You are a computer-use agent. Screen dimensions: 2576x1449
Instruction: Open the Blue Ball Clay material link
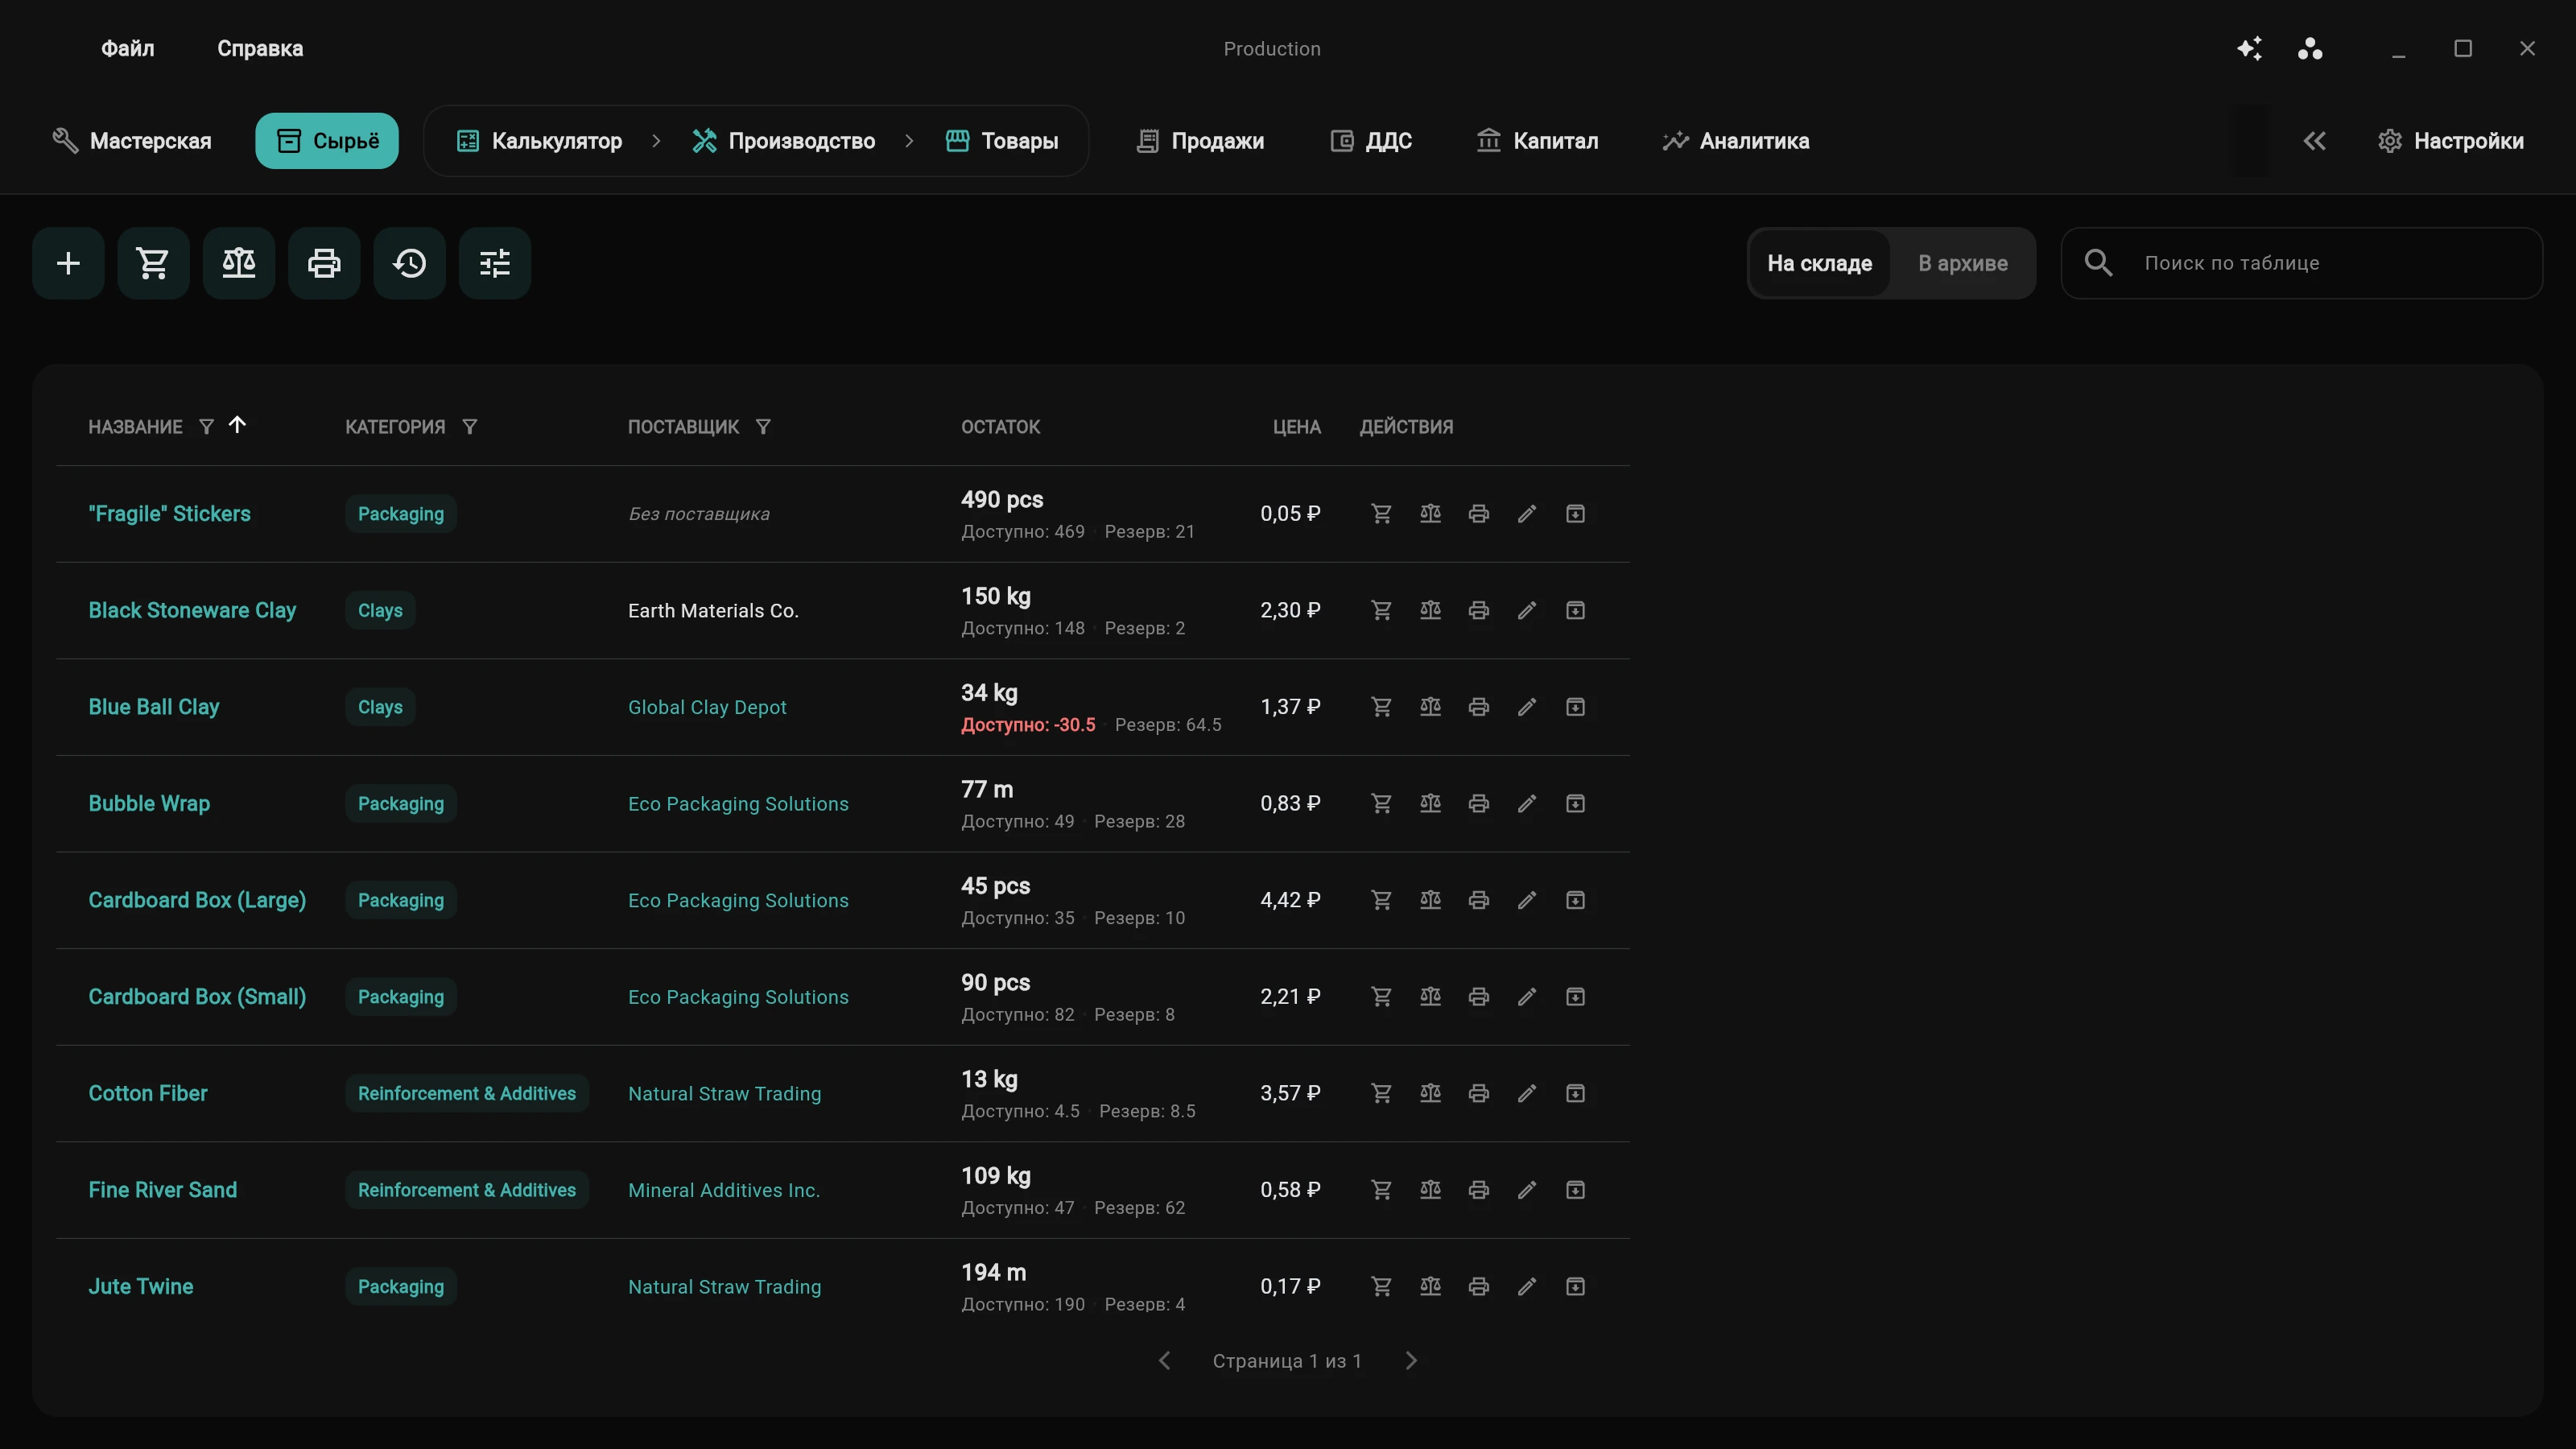(154, 707)
